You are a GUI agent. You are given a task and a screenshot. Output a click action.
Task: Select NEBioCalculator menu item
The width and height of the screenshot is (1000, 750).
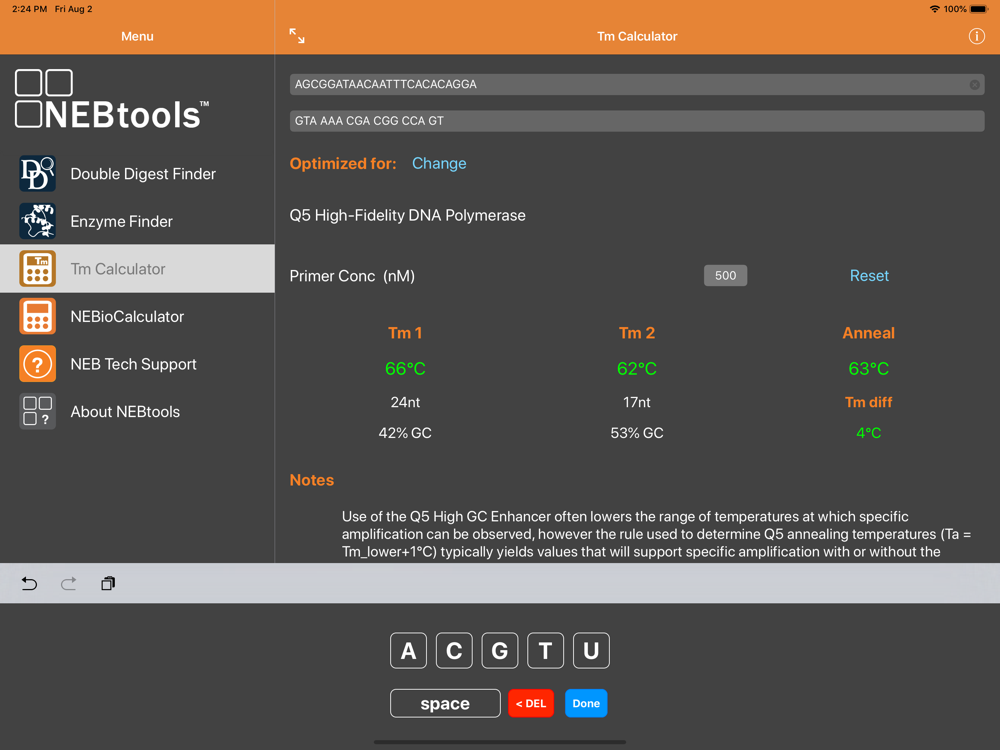click(x=137, y=316)
